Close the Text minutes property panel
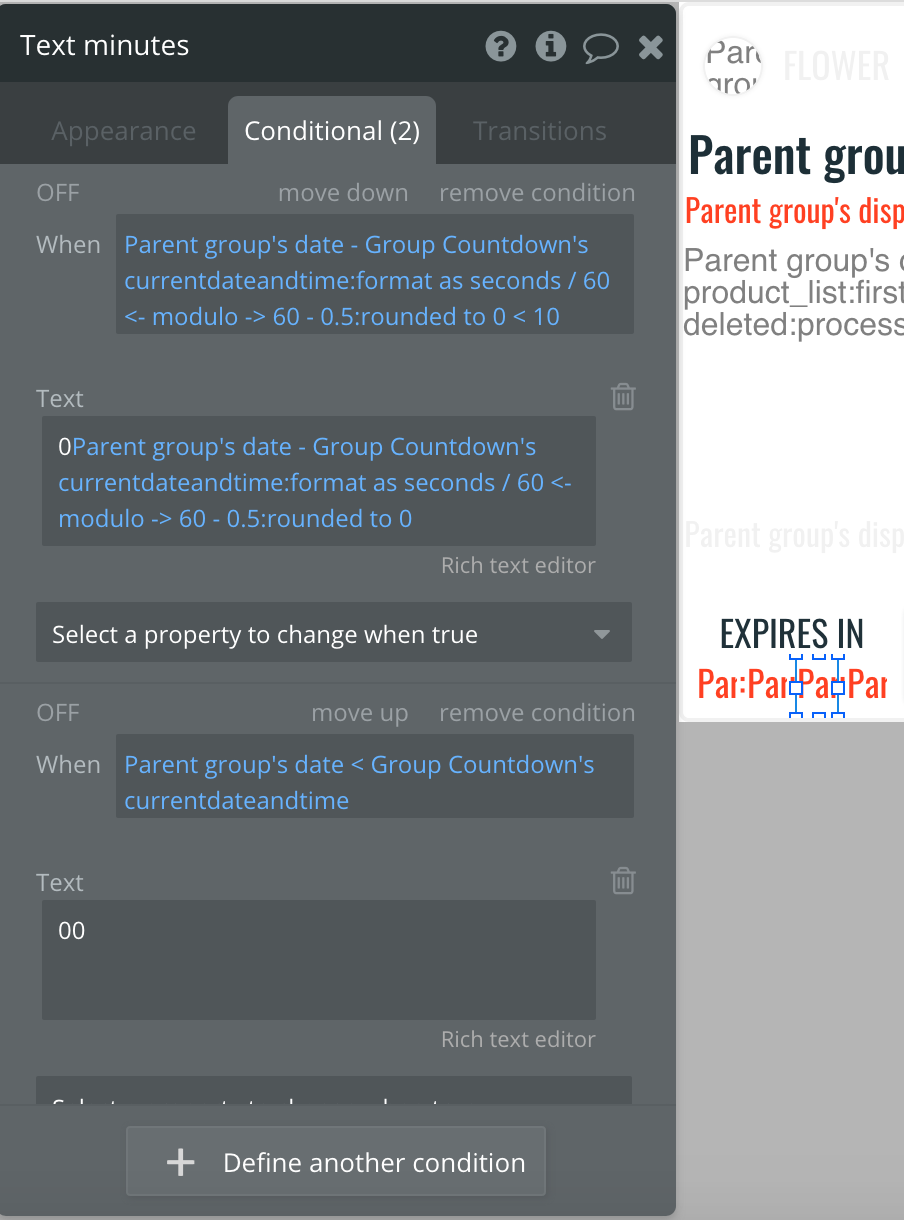This screenshot has height=1220, width=904. click(x=651, y=47)
